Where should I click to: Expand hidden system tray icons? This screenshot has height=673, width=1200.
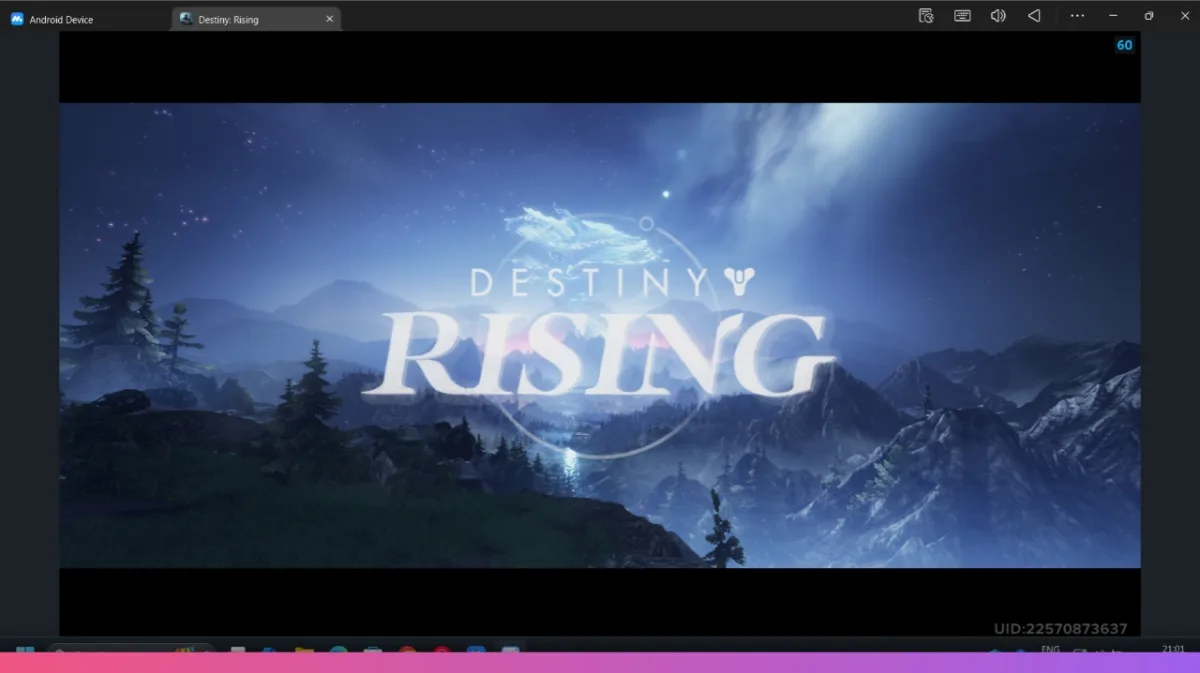tap(995, 650)
